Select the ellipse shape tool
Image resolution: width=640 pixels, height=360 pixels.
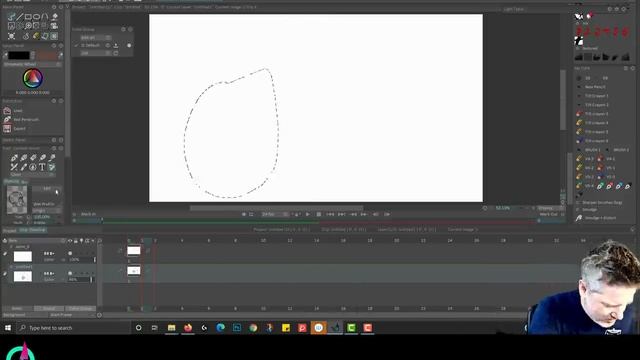pyautogui.click(x=36, y=17)
